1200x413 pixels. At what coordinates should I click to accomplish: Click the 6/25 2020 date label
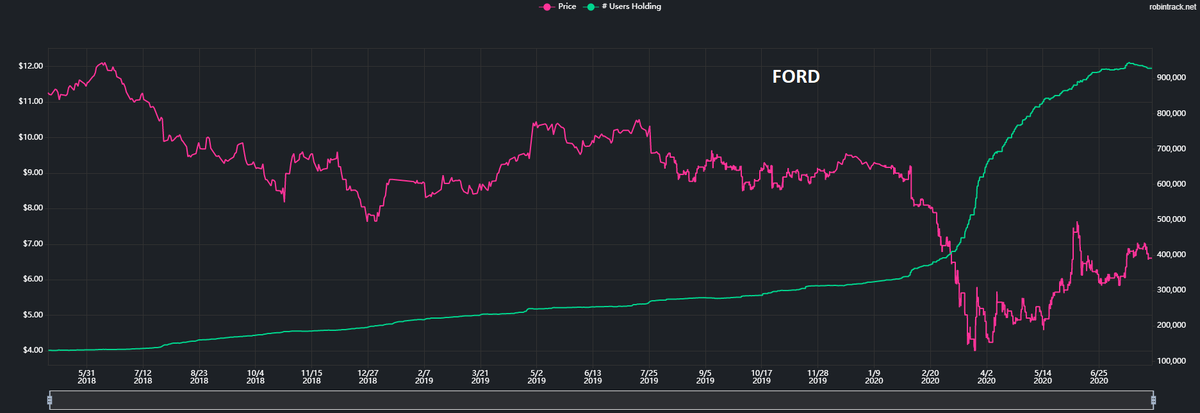click(x=1099, y=376)
